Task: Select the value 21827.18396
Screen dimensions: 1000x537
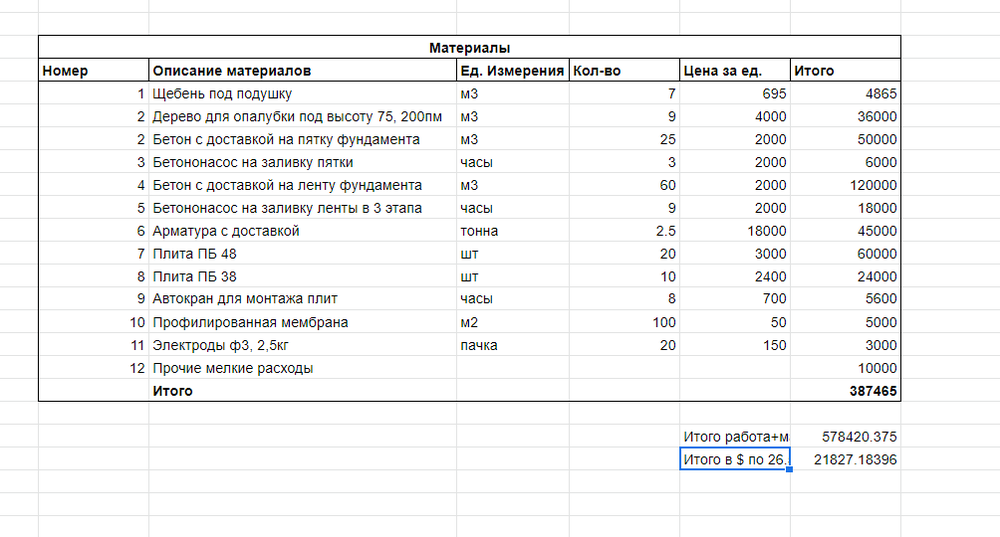Action: 846,459
